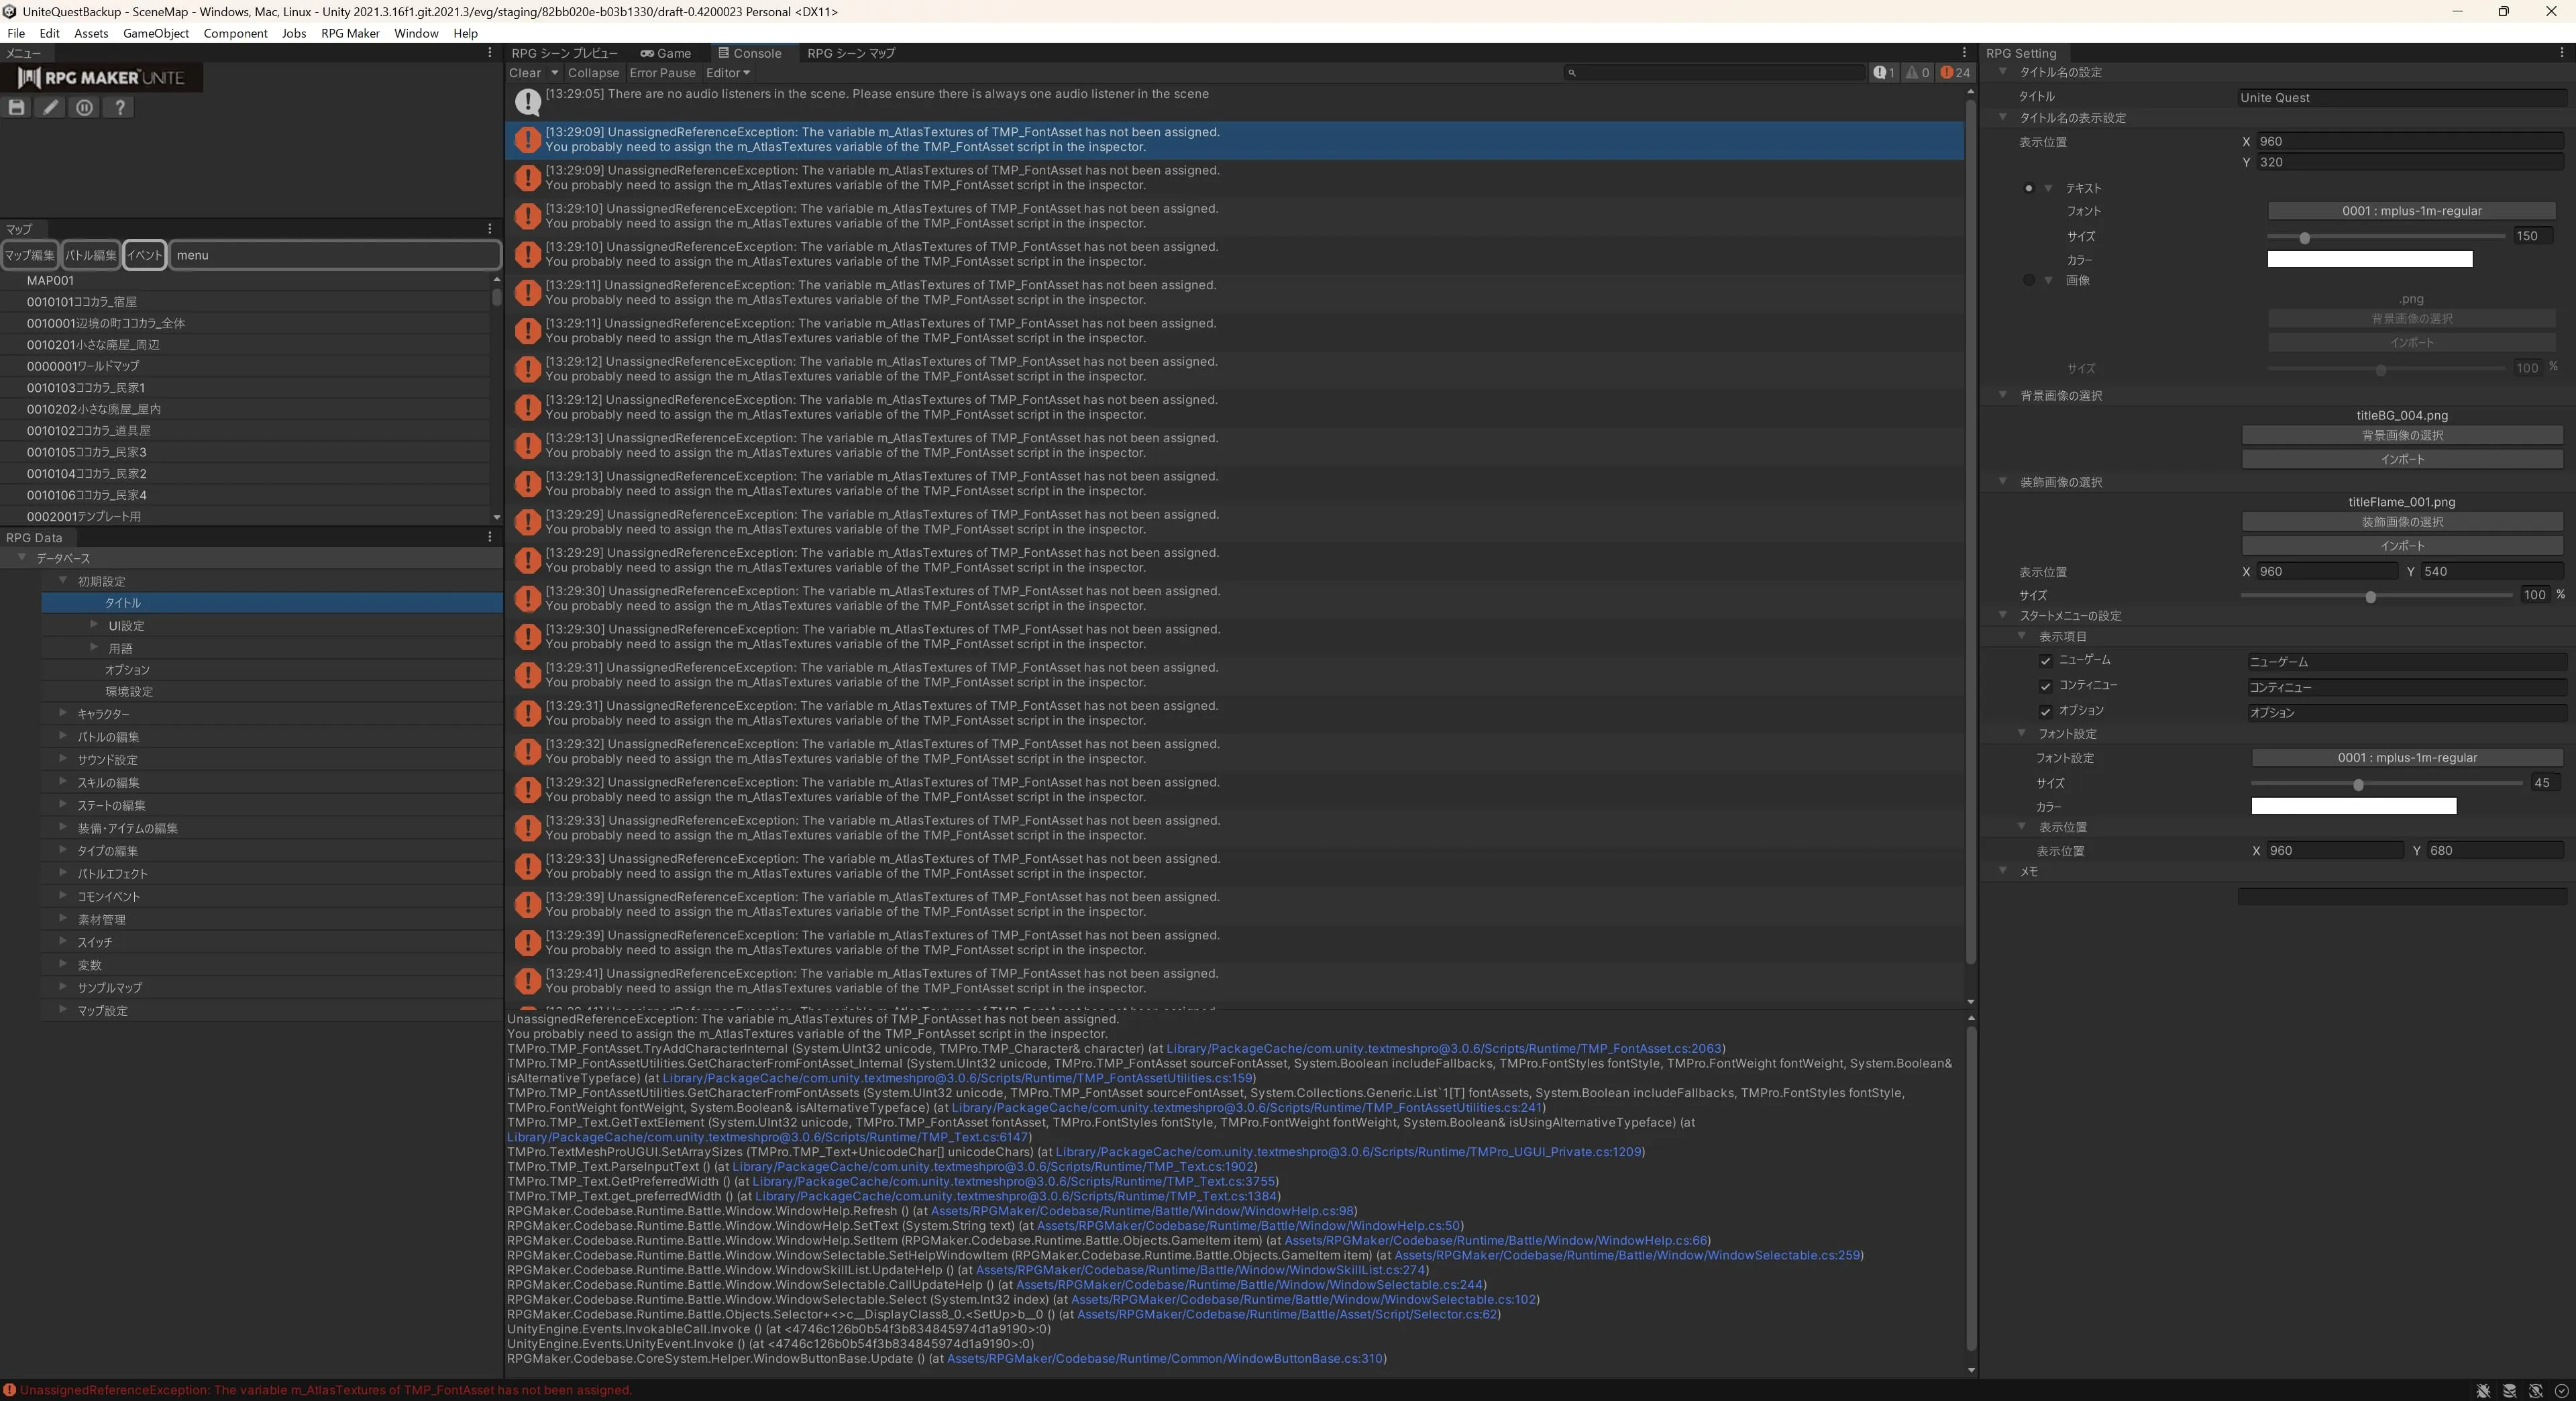This screenshot has width=2576, height=1401.
Task: Open help via the question mark icon
Action: click(119, 107)
